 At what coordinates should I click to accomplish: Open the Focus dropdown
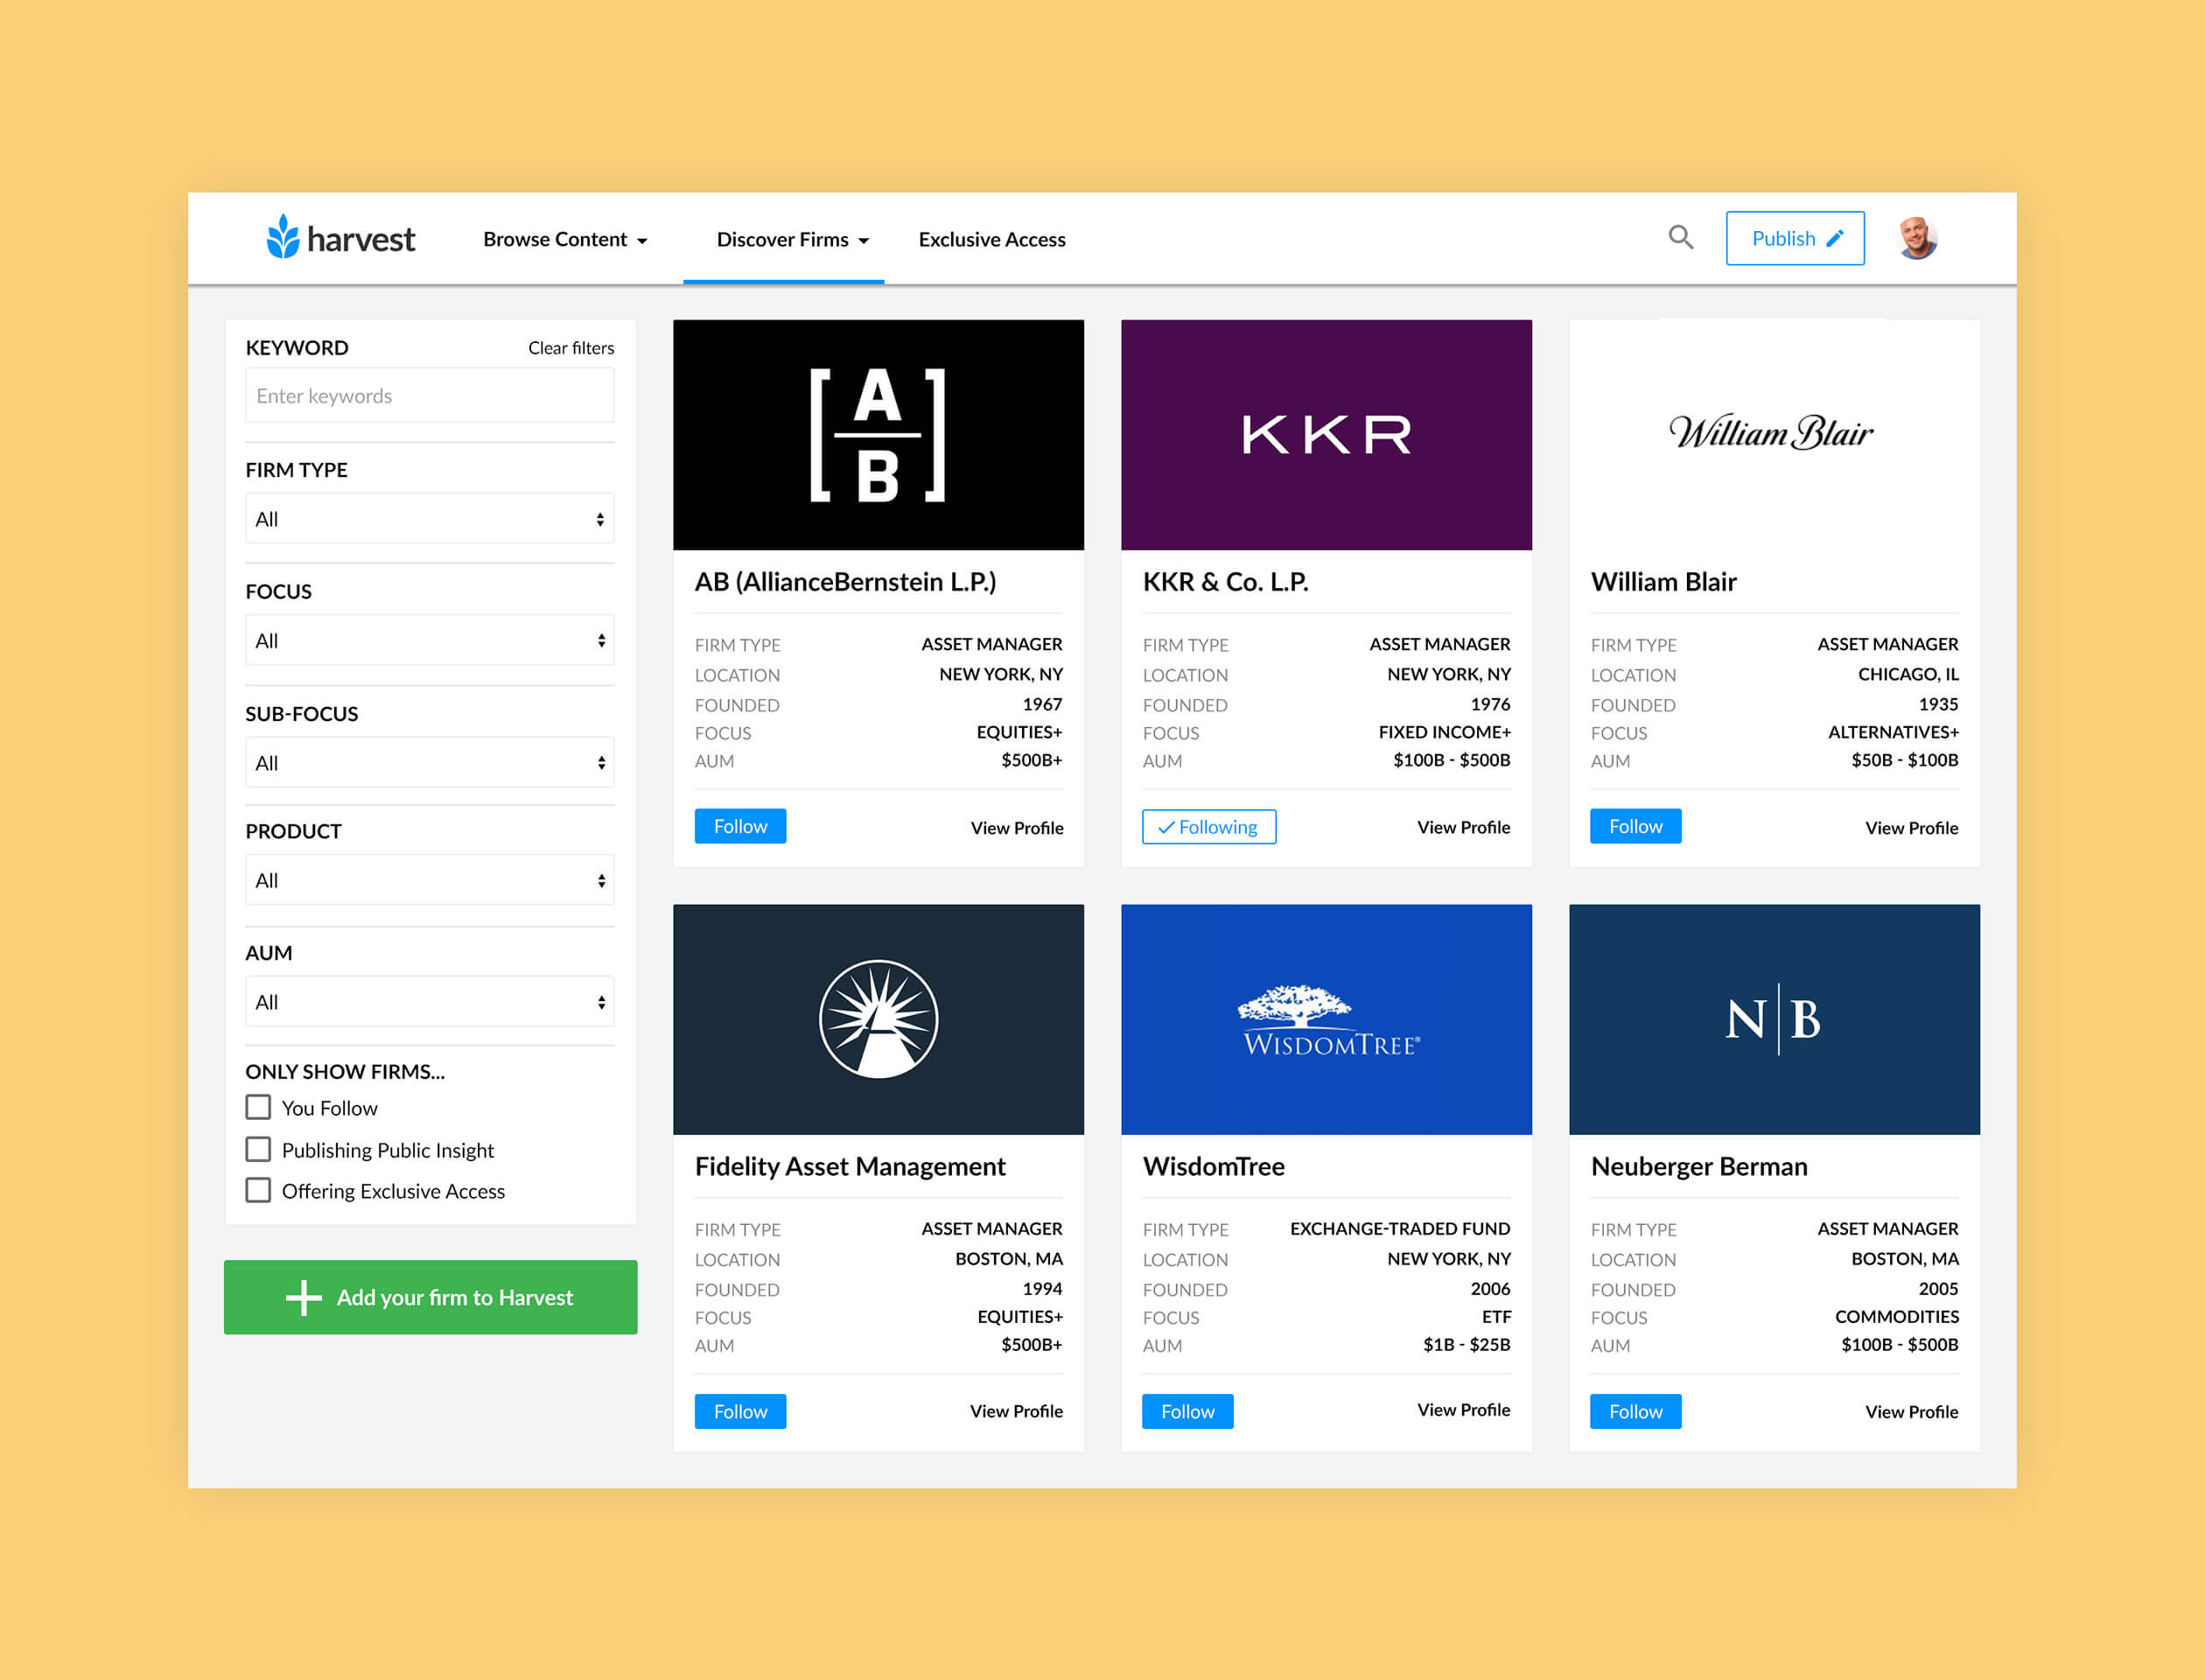[430, 641]
